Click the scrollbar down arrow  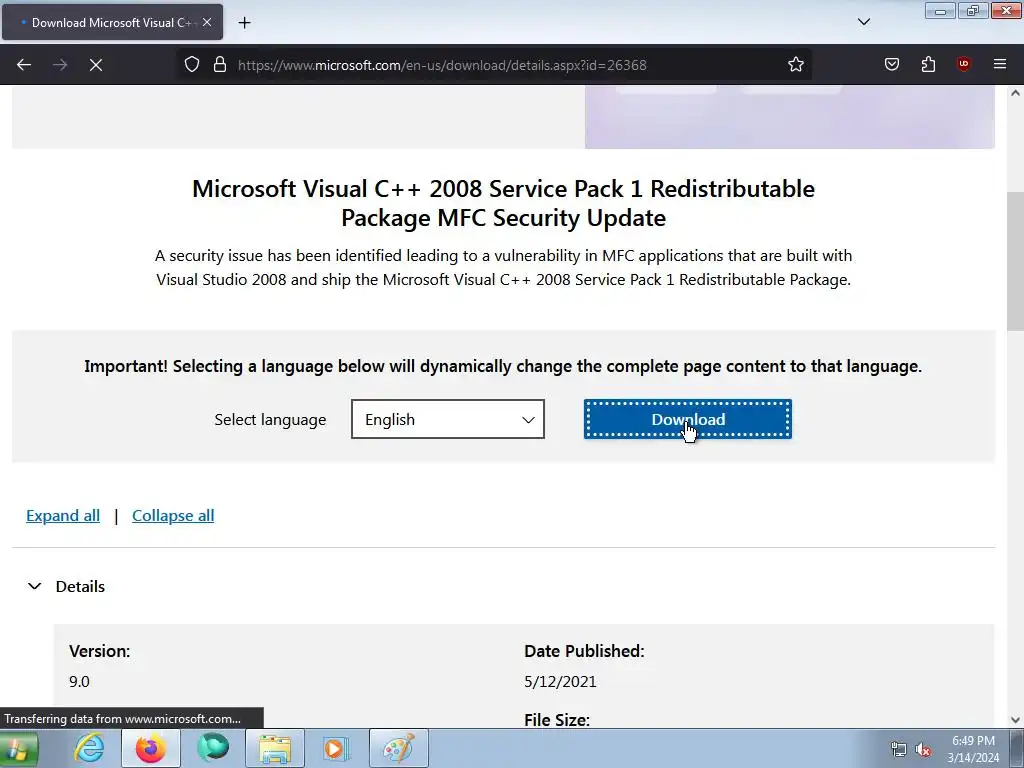(x=1015, y=720)
